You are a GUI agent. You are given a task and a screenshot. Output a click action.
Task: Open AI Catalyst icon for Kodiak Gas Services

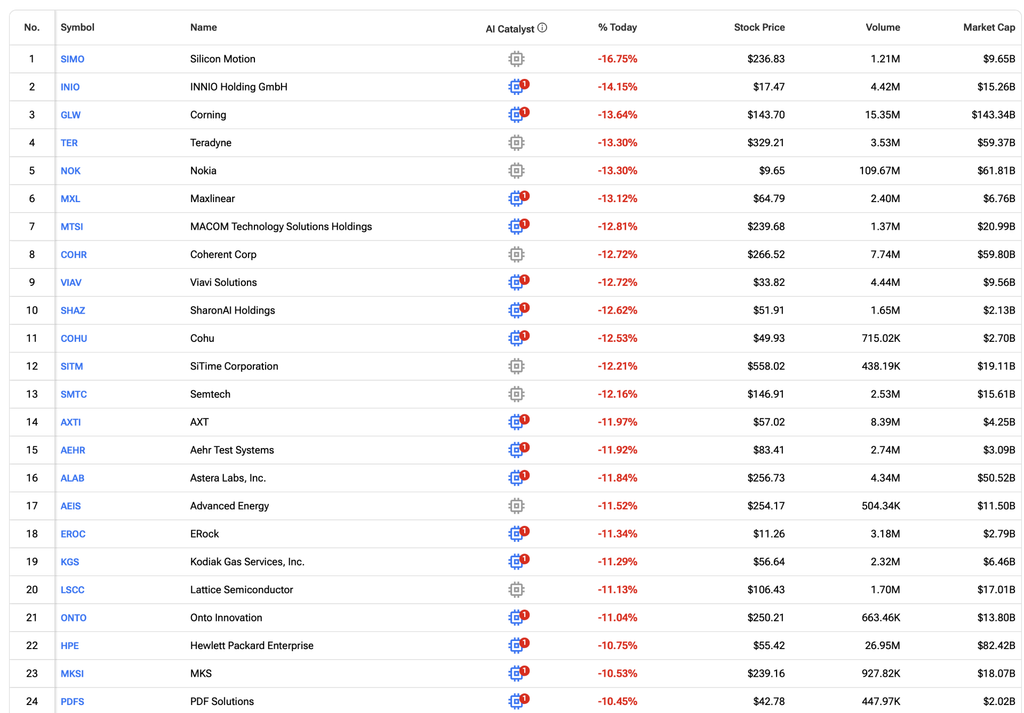[x=518, y=561]
